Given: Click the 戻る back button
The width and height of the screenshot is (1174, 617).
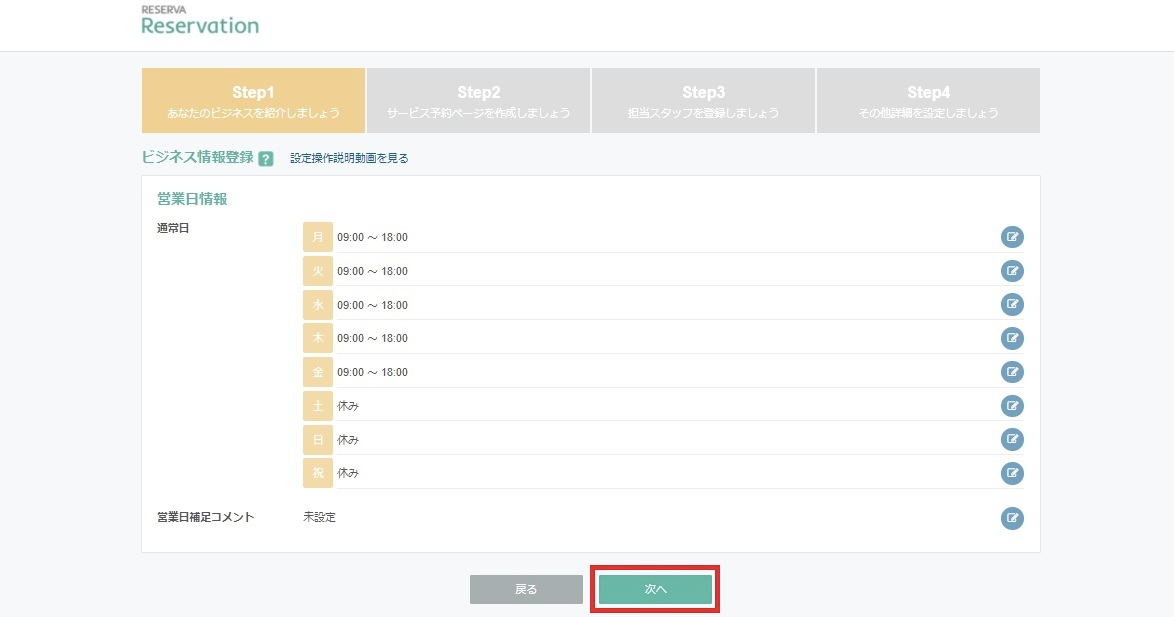Looking at the screenshot, I should pos(526,590).
